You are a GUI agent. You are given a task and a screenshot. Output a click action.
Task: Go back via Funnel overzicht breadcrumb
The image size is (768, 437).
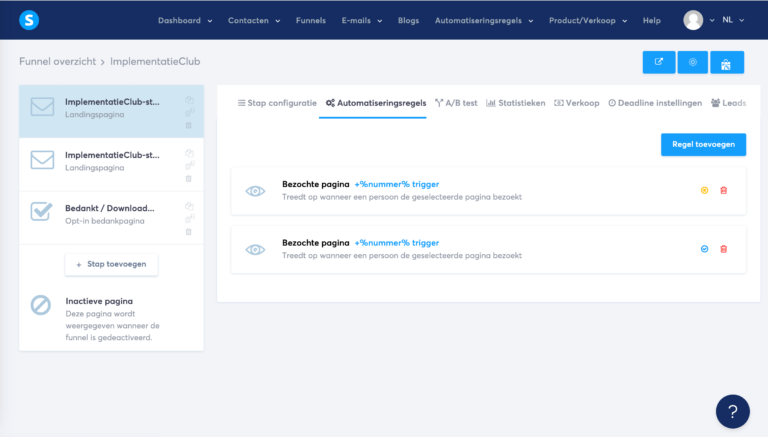coord(56,62)
